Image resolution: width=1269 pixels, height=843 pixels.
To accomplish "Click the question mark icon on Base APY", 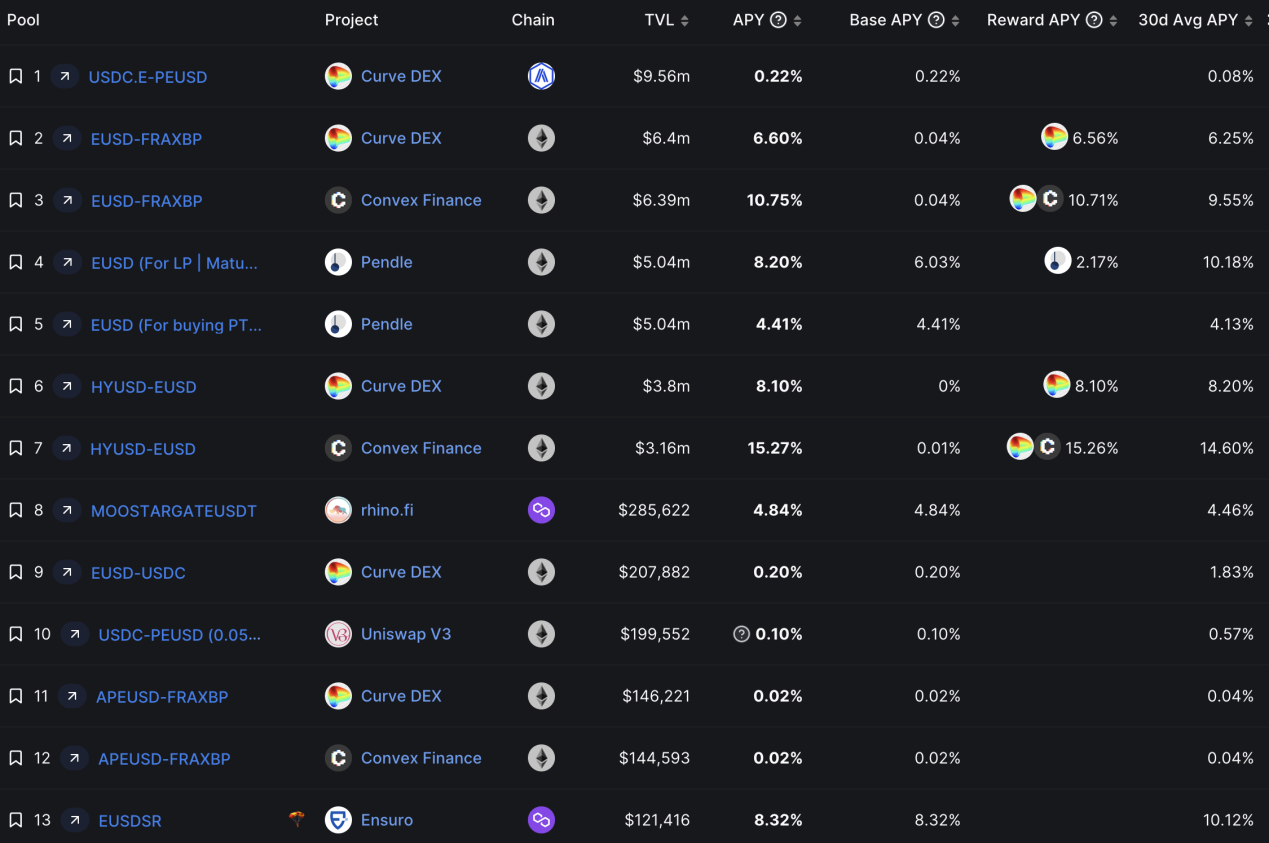I will tap(936, 19).
